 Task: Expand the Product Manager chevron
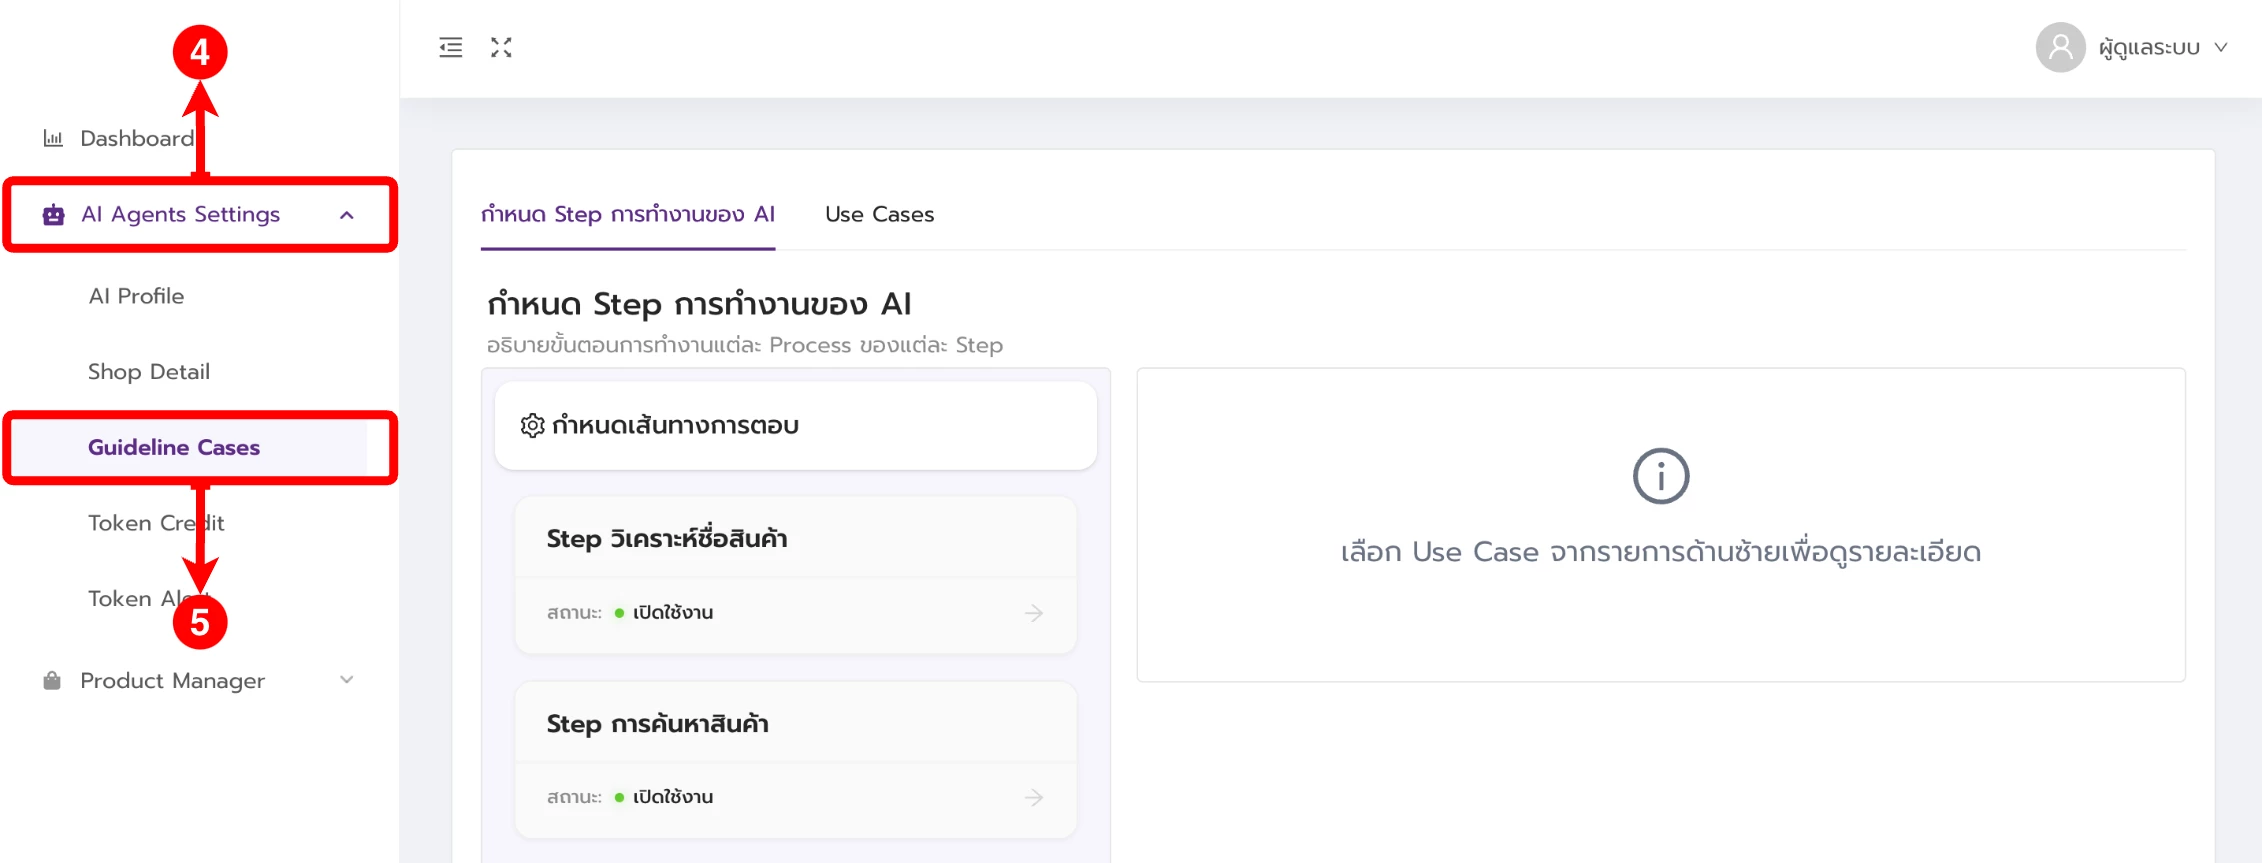(x=347, y=680)
